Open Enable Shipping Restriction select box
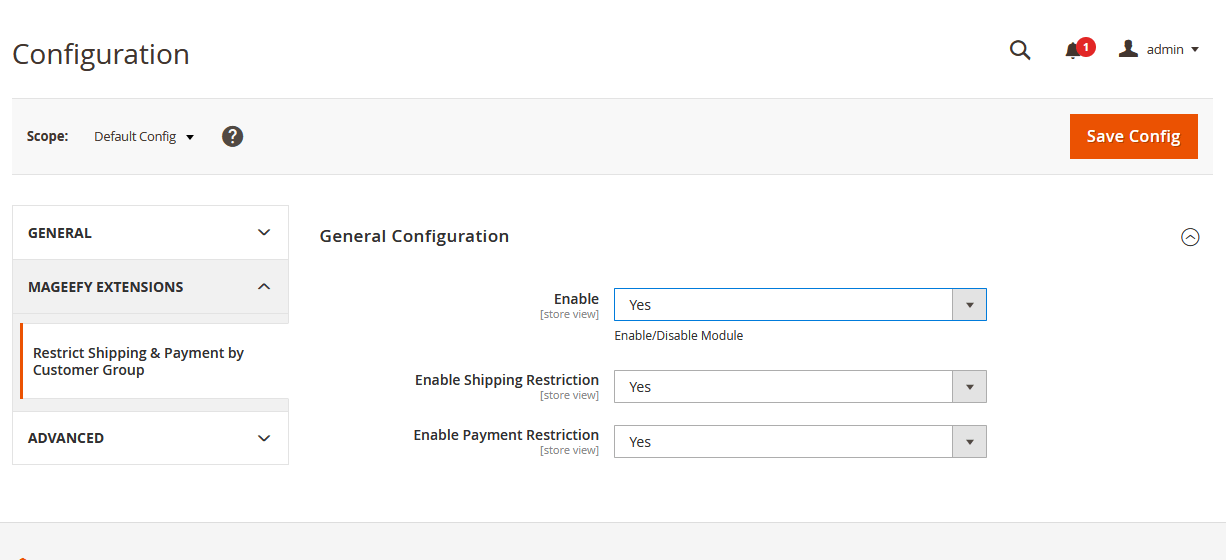This screenshot has height=560, width=1226. [x=800, y=387]
